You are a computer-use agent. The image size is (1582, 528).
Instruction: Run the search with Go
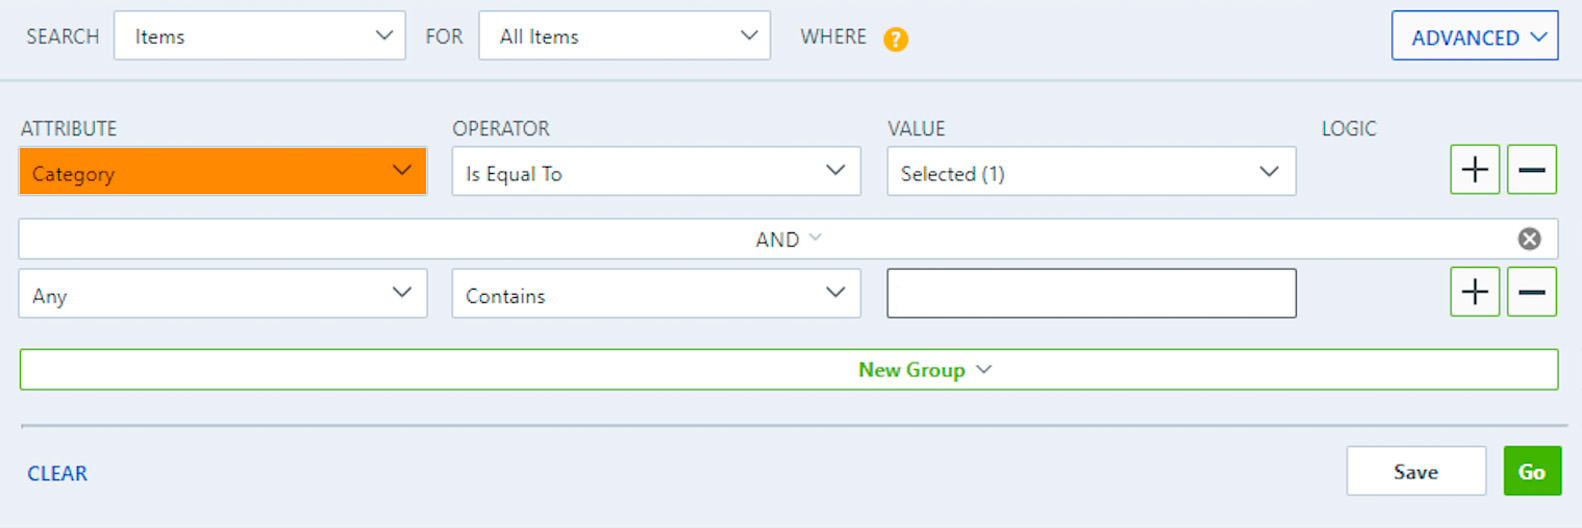(1532, 471)
